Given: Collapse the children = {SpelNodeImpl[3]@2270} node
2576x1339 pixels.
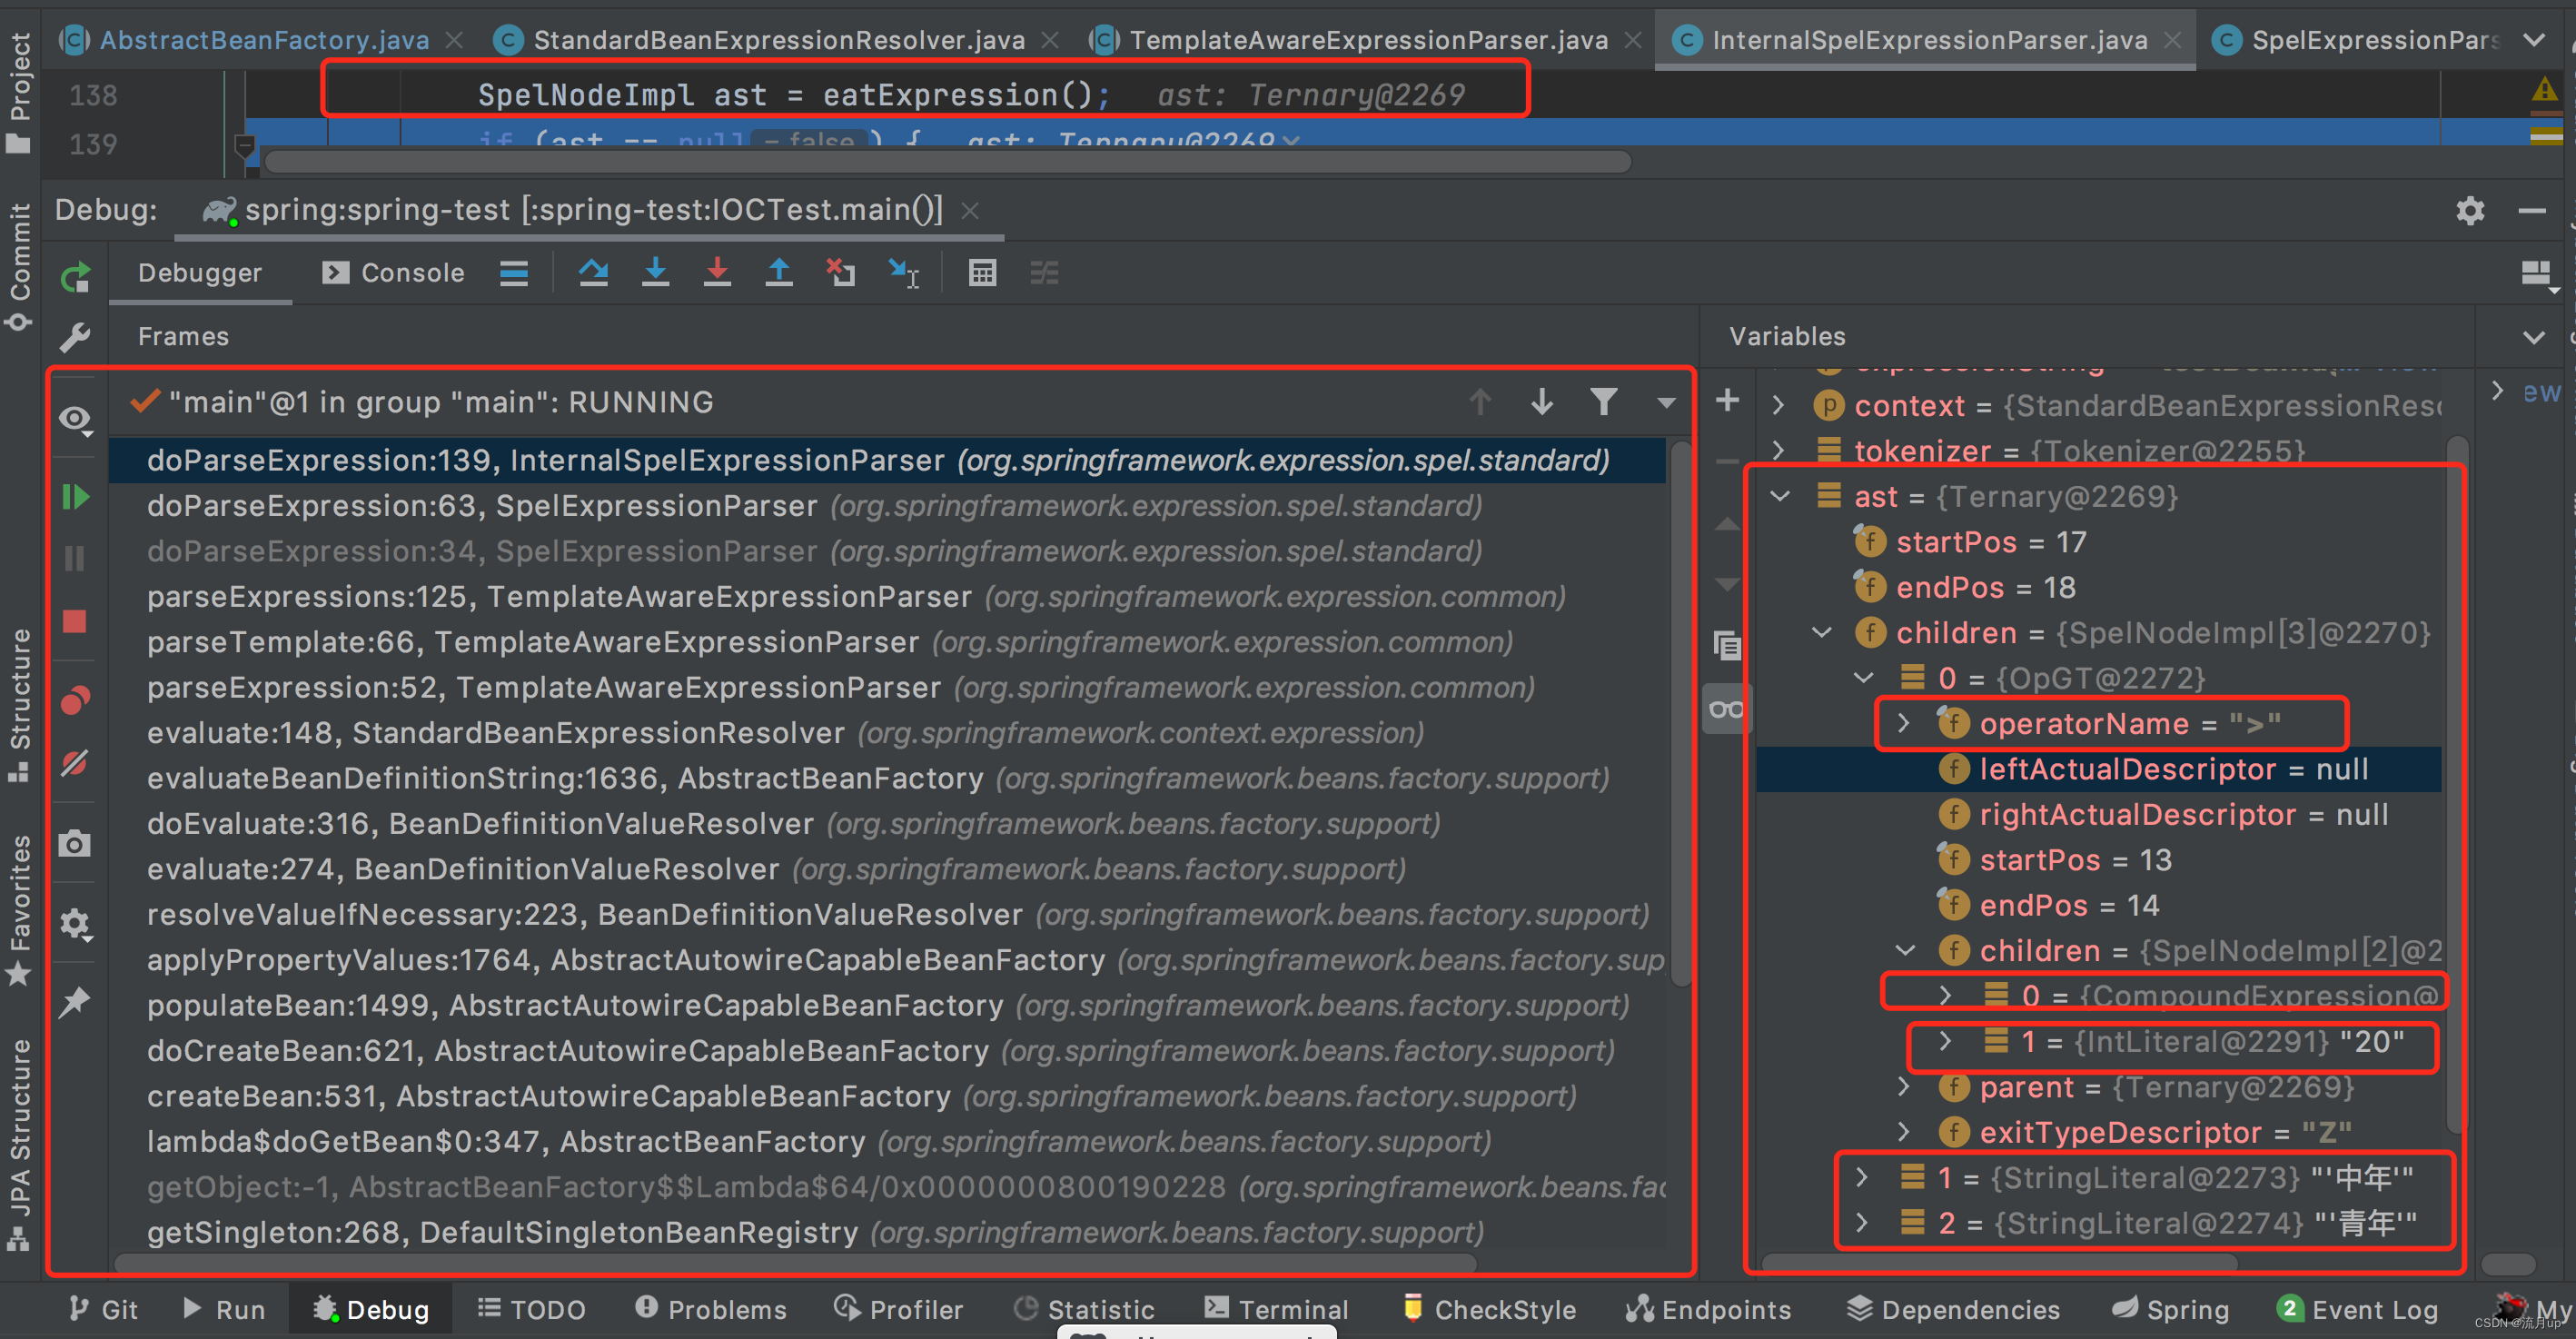Looking at the screenshot, I should coord(1822,633).
